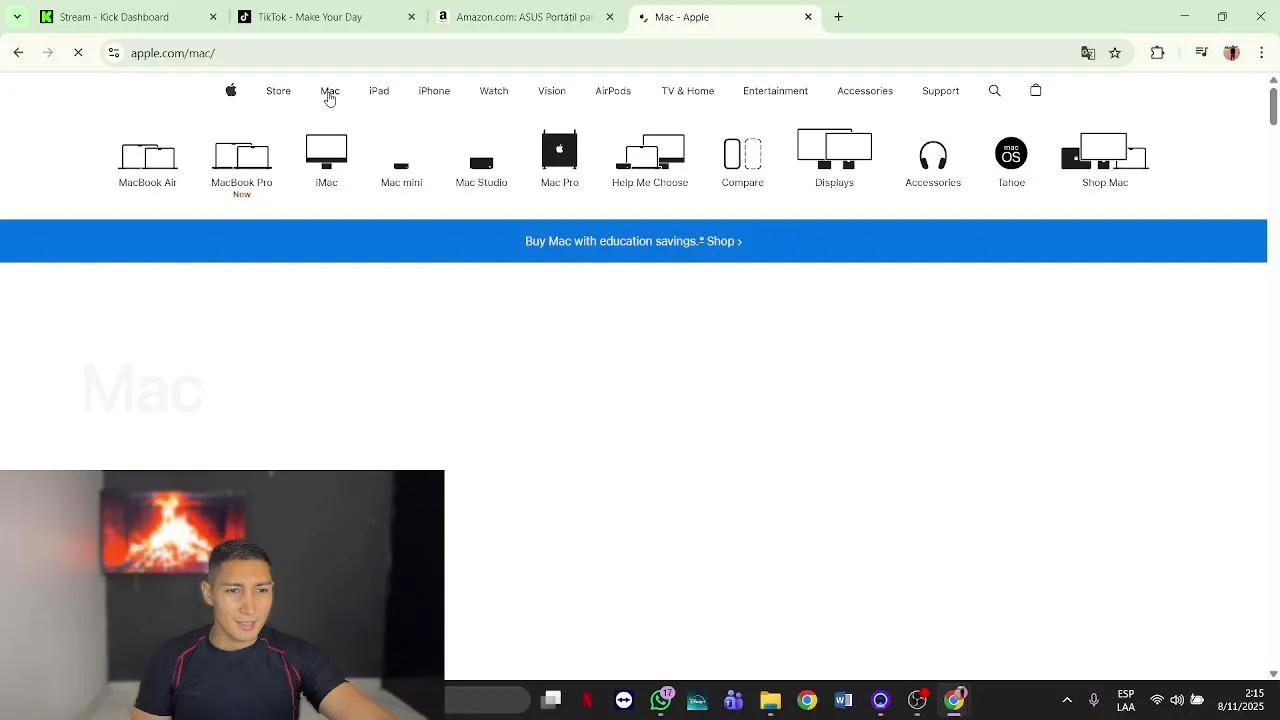The width and height of the screenshot is (1280, 720).
Task: Open the Store menu item
Action: [278, 91]
